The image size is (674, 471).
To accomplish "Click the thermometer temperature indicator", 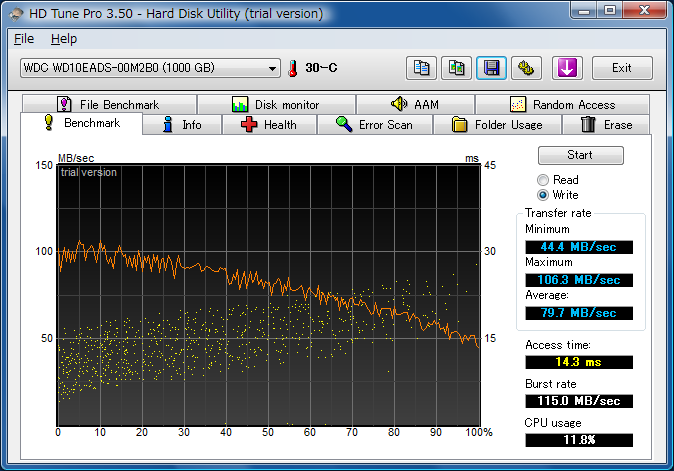I will (x=293, y=68).
